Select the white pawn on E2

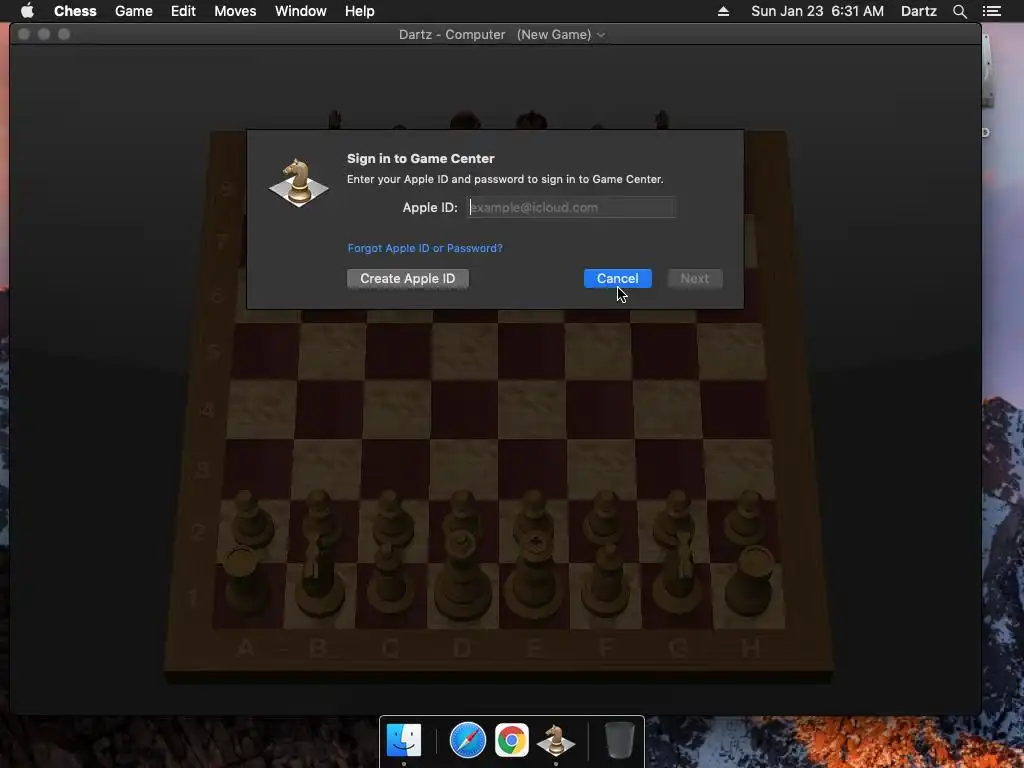coord(536,516)
